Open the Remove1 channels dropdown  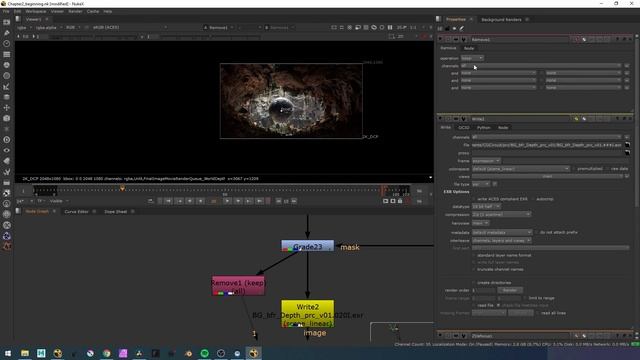click(541, 66)
